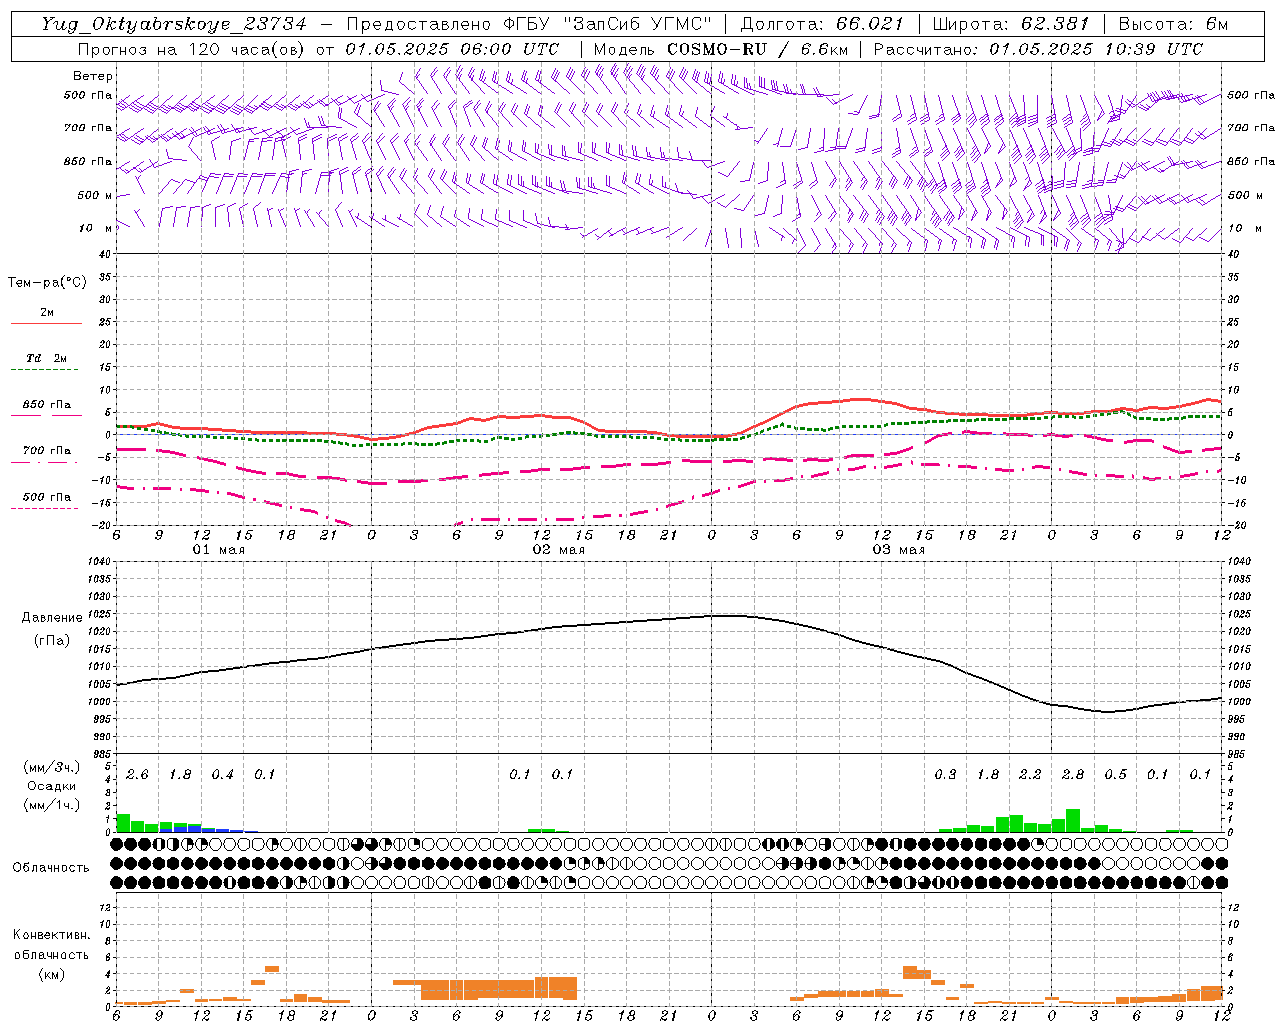Click the 500 гПа temperature legend entry
This screenshot has width=1280, height=1024.
(47, 497)
